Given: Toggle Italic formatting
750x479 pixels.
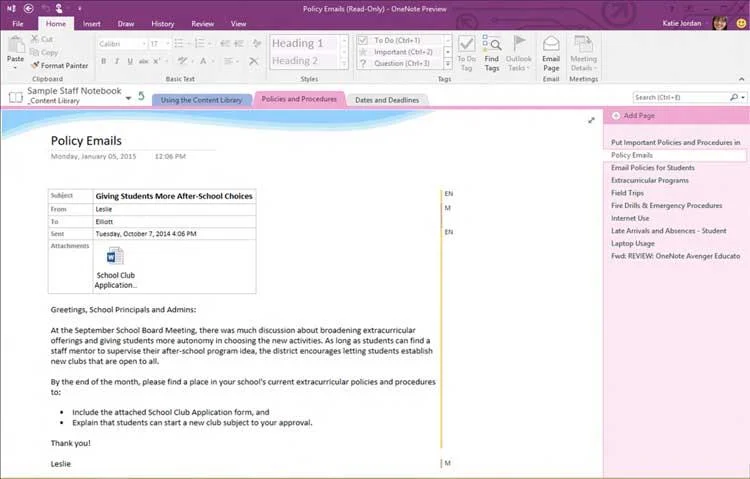Looking at the screenshot, I should click(117, 61).
